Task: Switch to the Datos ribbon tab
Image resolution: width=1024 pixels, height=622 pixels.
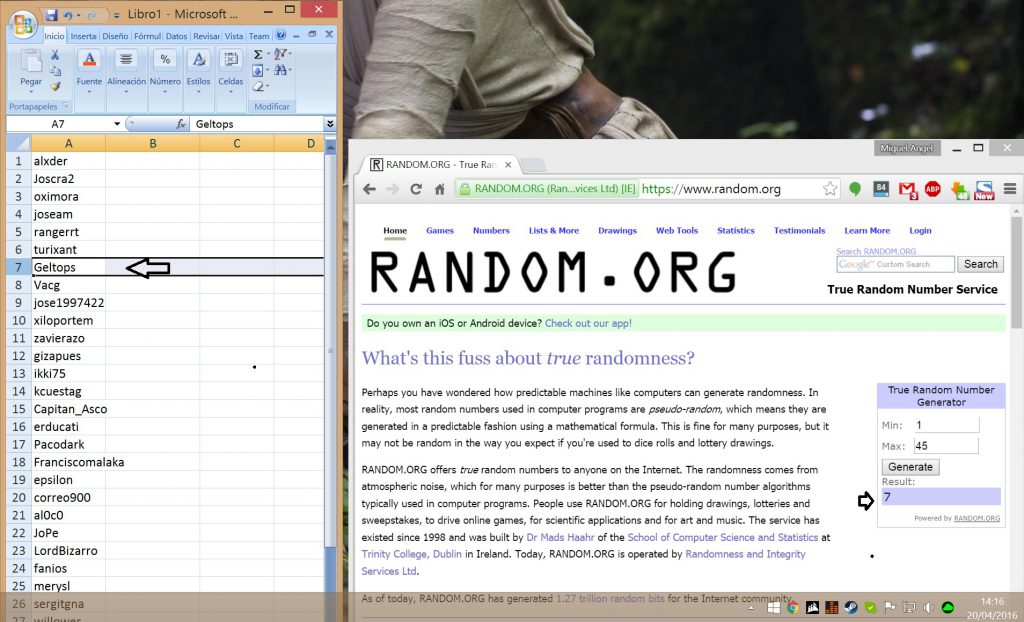Action: 176,36
